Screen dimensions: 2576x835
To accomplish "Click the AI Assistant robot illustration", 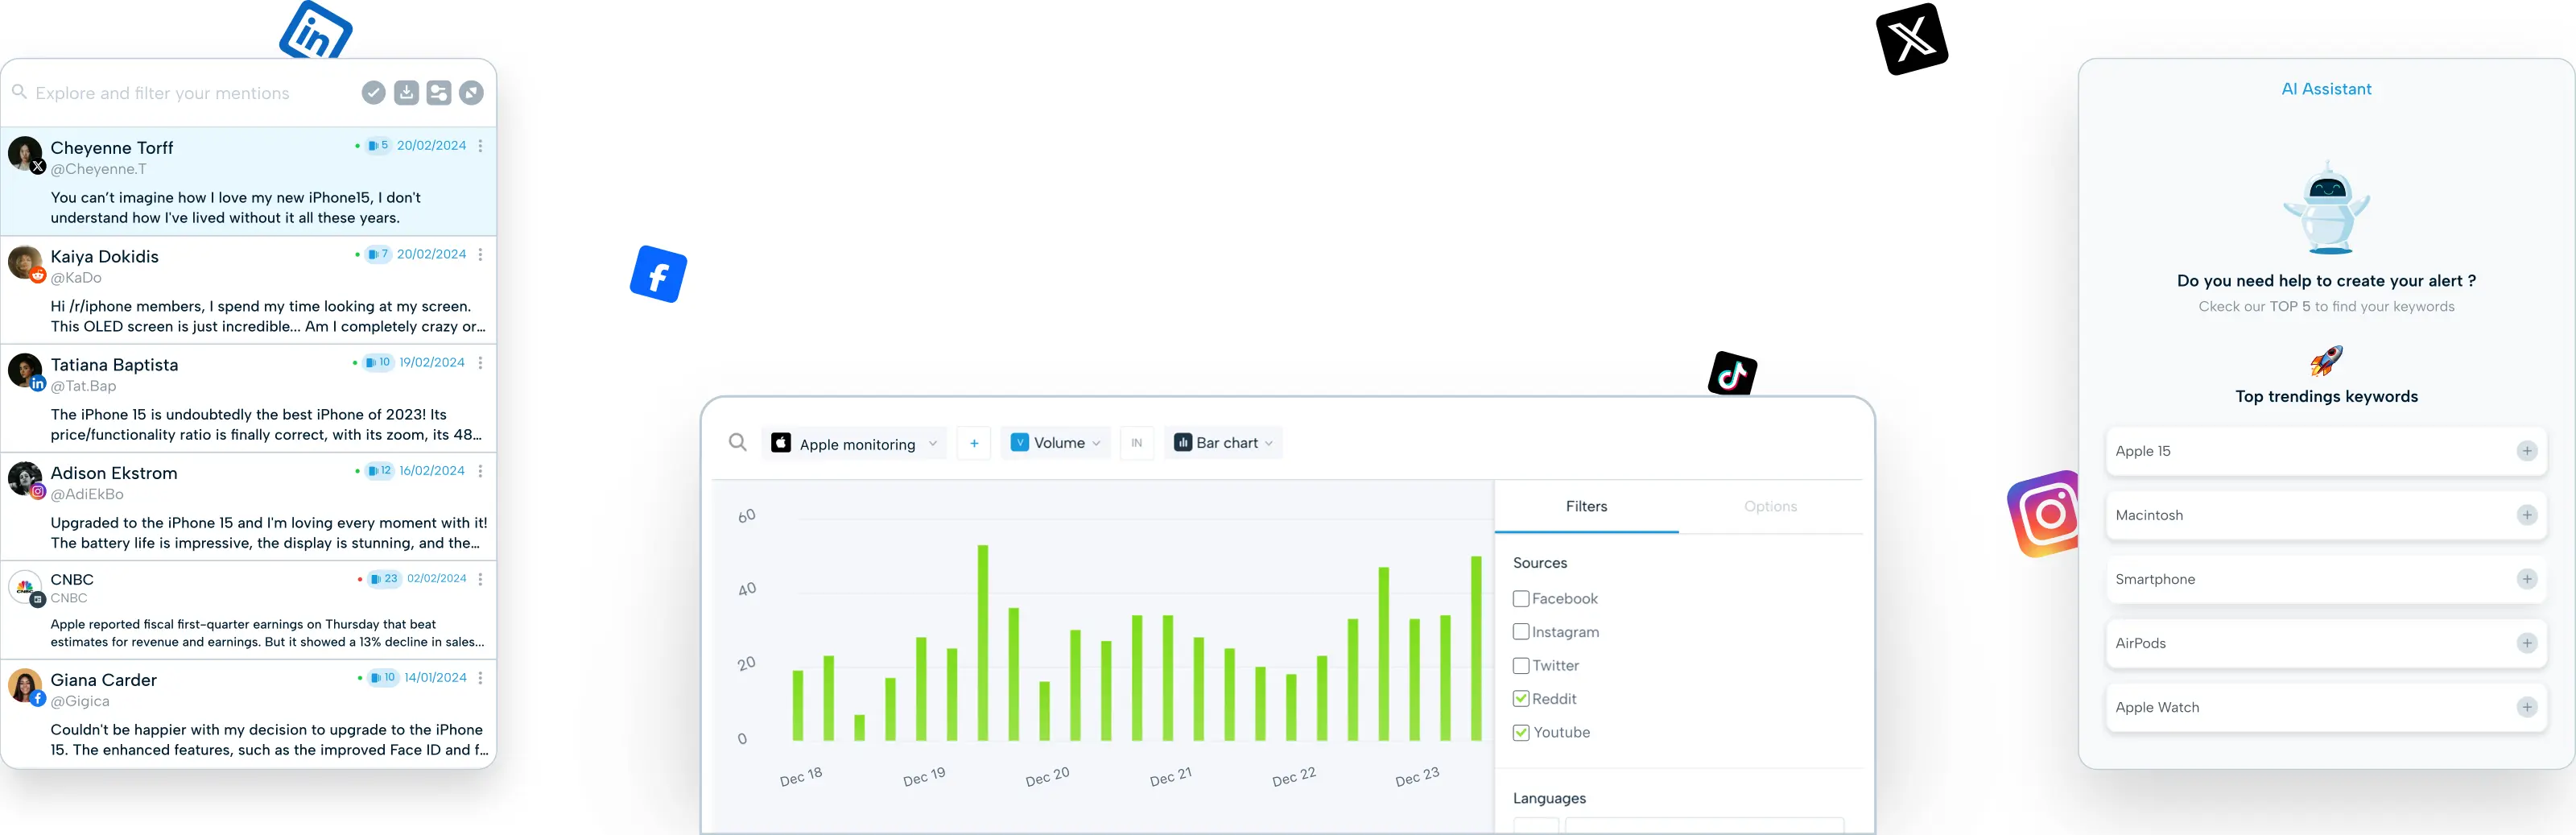I will pos(2327,207).
